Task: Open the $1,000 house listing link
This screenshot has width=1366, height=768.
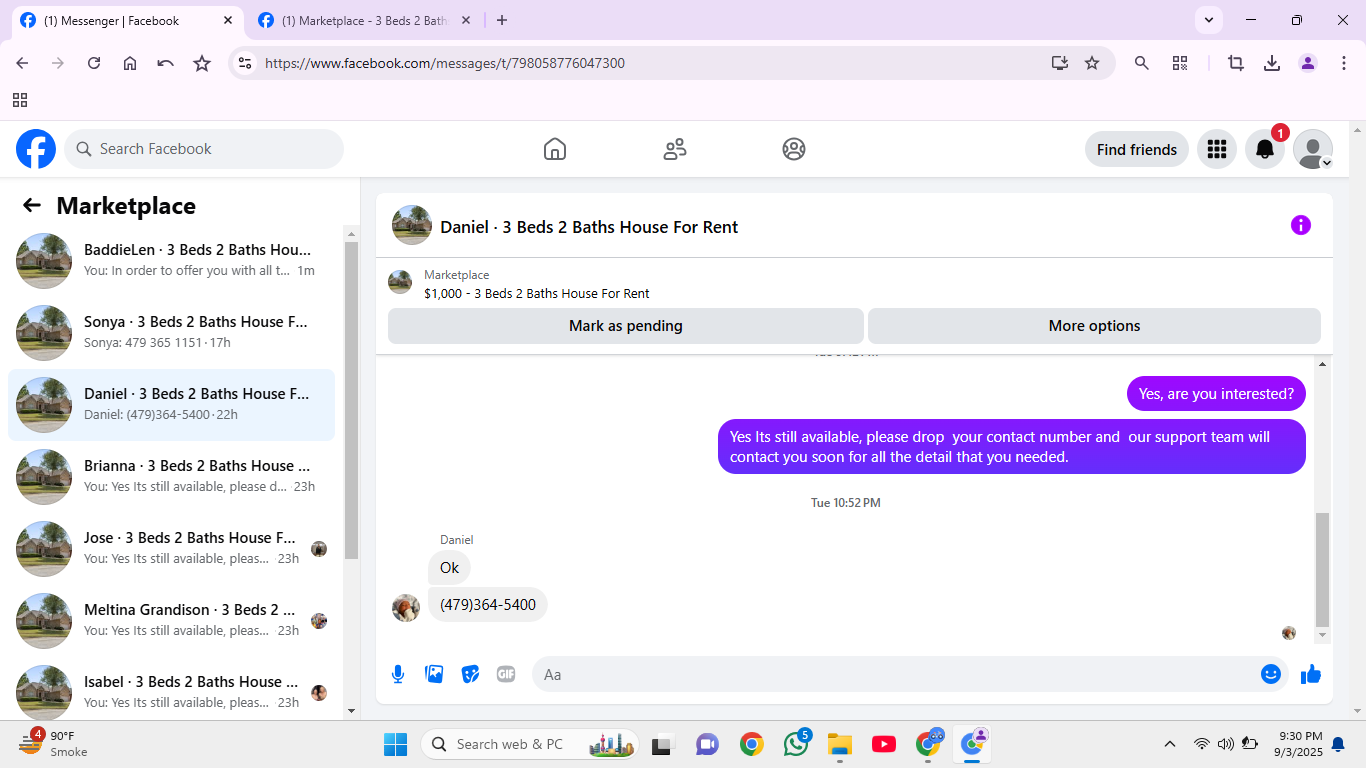Action: pos(537,294)
